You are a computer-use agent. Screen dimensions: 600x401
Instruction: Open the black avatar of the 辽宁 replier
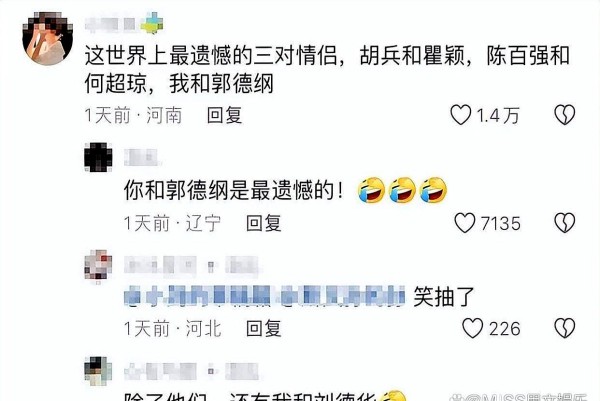[98, 157]
